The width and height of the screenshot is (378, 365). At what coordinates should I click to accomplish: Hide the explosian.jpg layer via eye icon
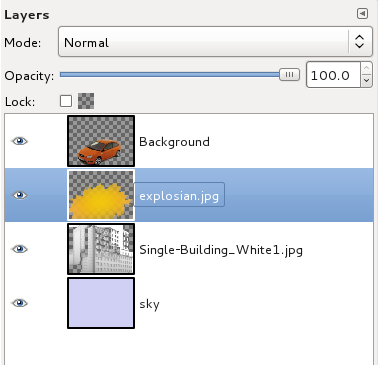tap(20, 195)
